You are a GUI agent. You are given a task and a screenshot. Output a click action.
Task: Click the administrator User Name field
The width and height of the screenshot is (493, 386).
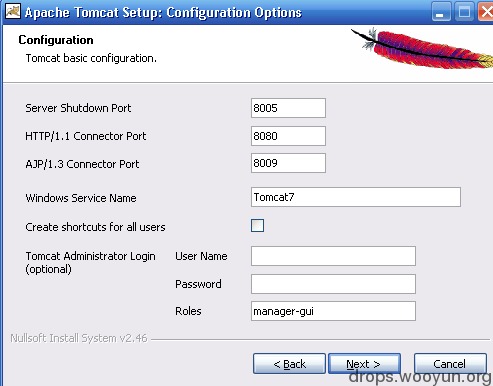click(333, 256)
